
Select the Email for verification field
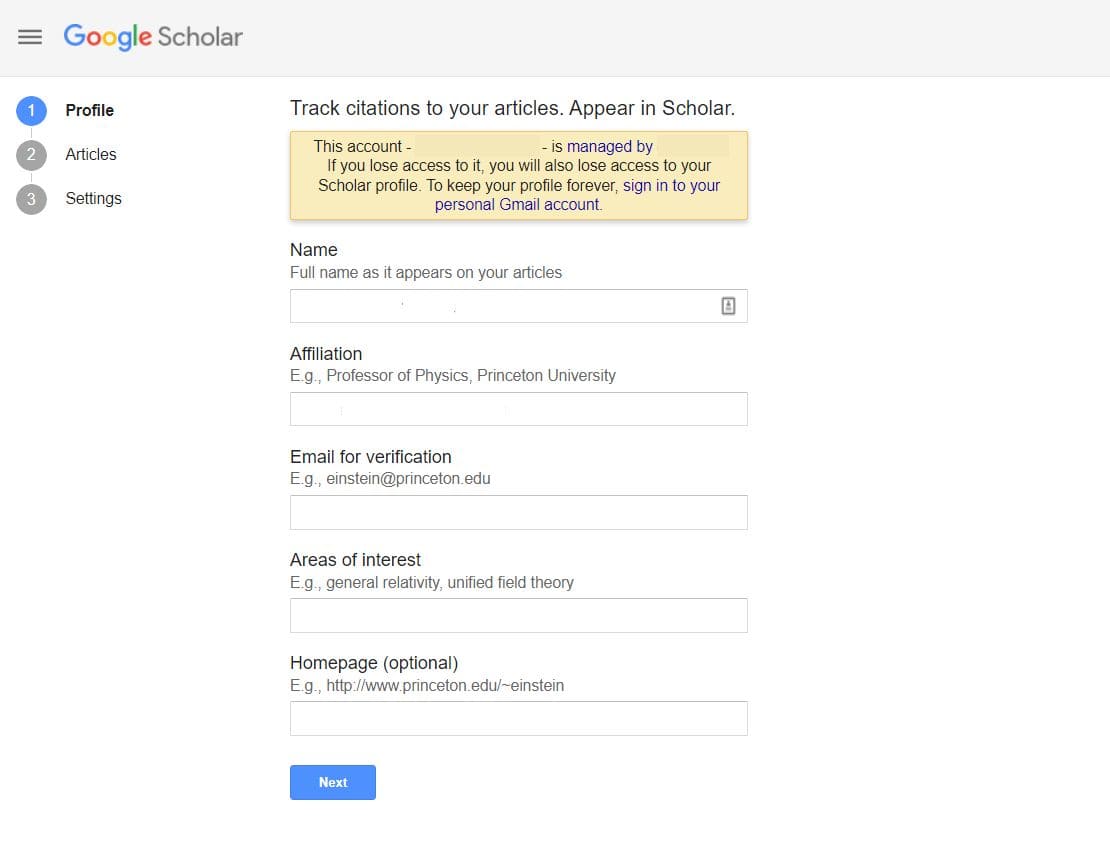[518, 512]
